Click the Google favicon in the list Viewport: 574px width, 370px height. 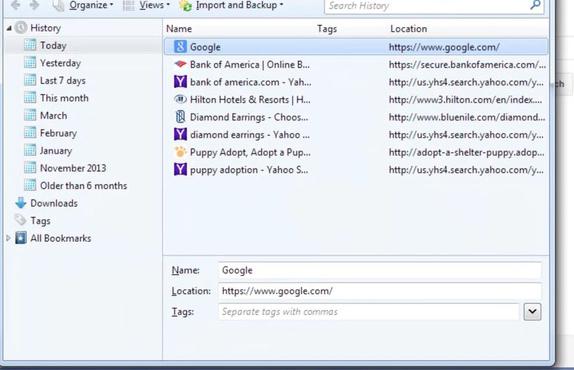coord(180,46)
